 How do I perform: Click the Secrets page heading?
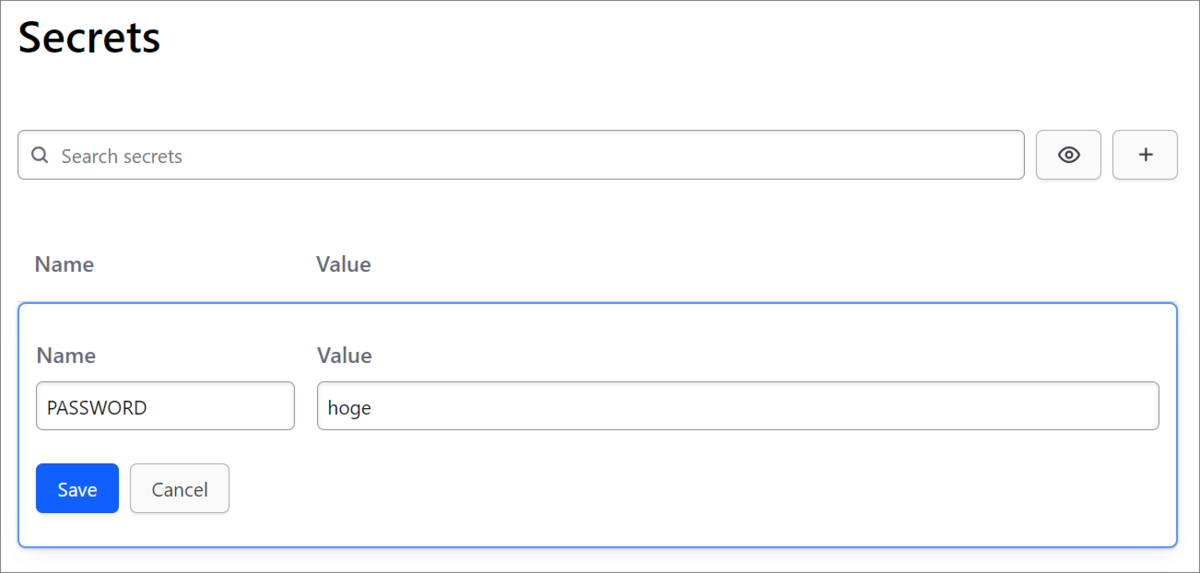89,38
